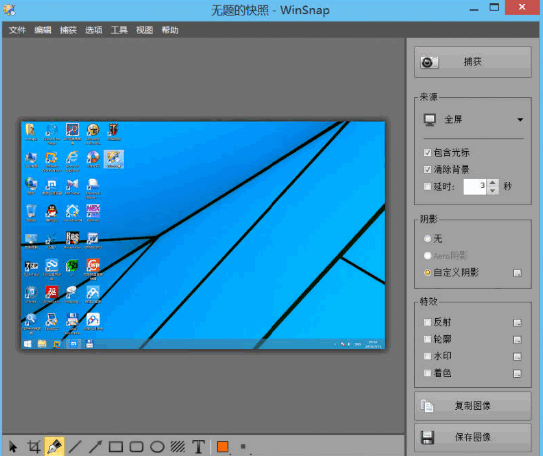The image size is (543, 456).
Task: Maximize the WinSnap window
Action: click(494, 8)
